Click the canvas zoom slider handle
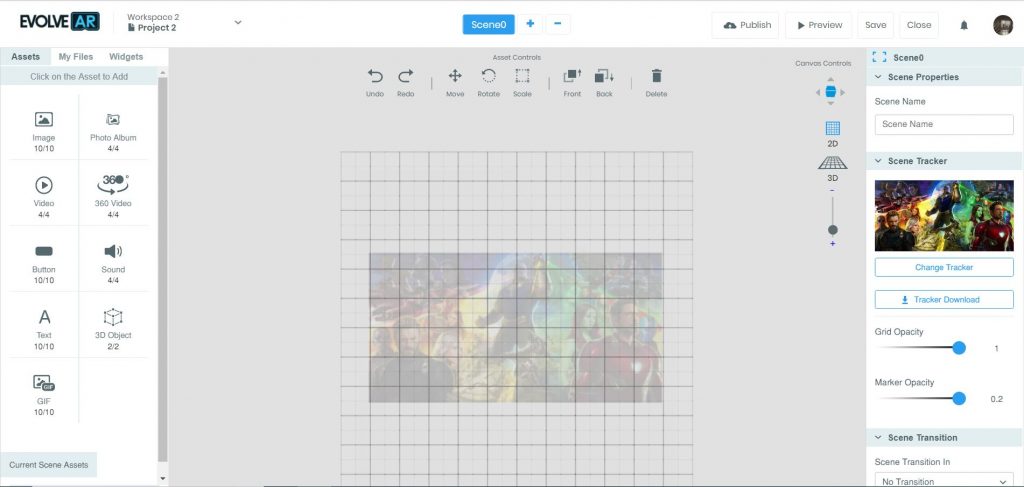Image resolution: width=1024 pixels, height=487 pixels. click(x=833, y=230)
